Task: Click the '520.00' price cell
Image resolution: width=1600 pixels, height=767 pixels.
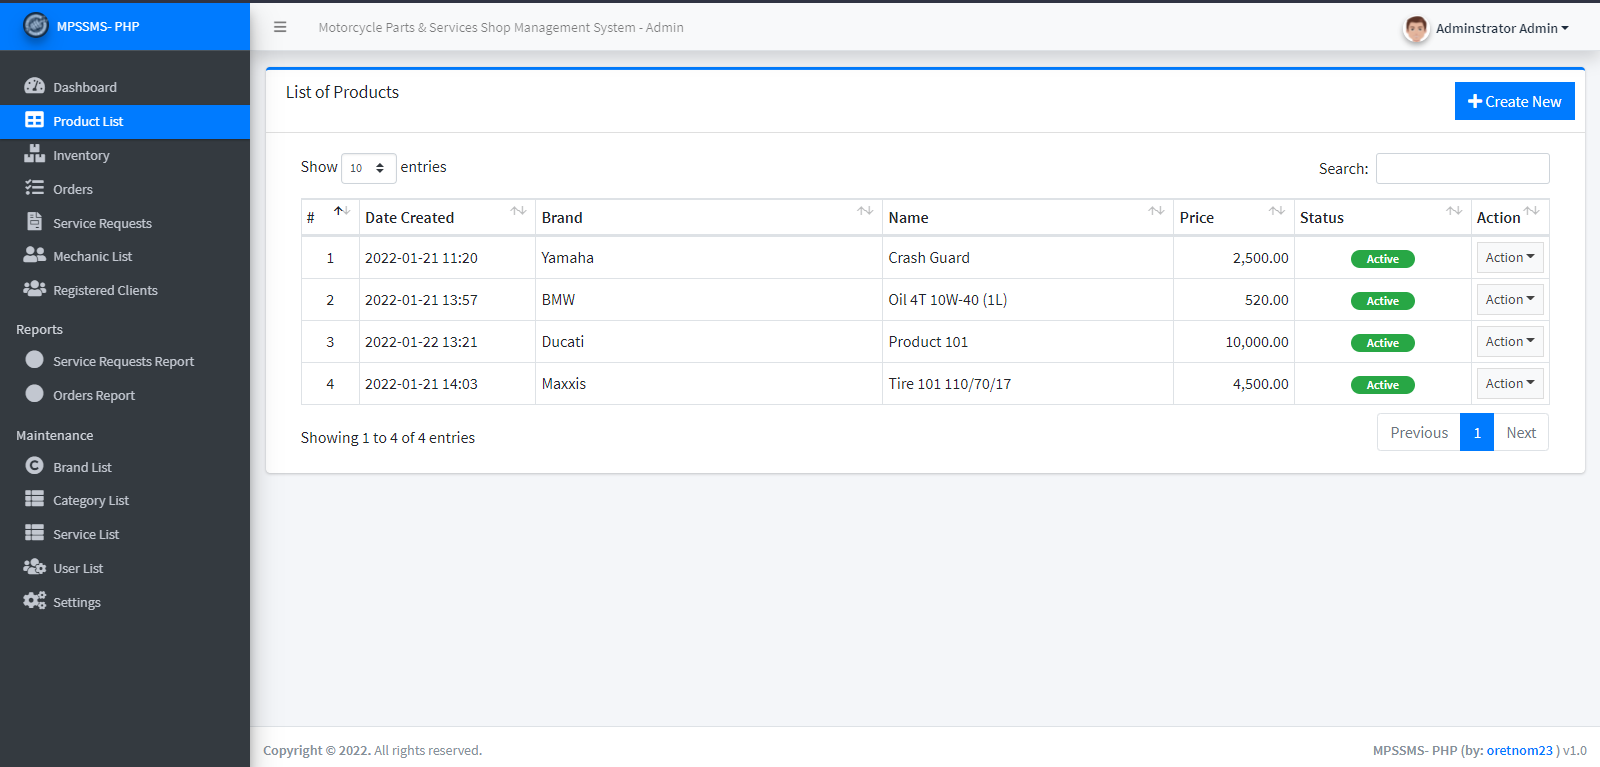Action: [1234, 300]
